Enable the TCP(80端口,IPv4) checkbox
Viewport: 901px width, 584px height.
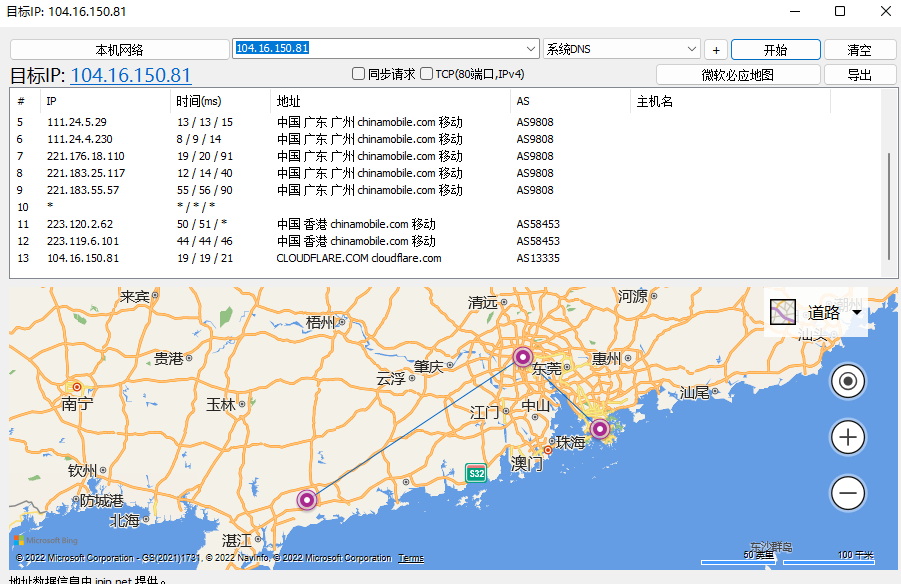[426, 74]
